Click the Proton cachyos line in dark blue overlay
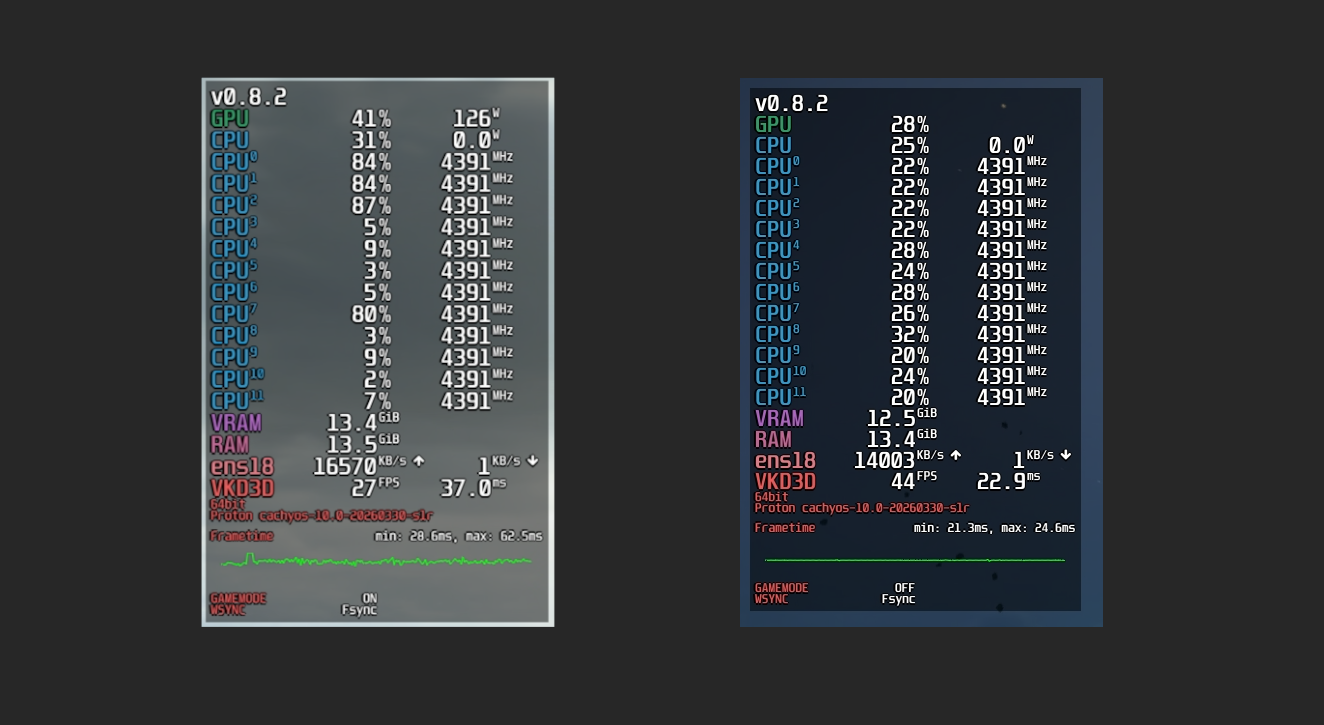 862,508
